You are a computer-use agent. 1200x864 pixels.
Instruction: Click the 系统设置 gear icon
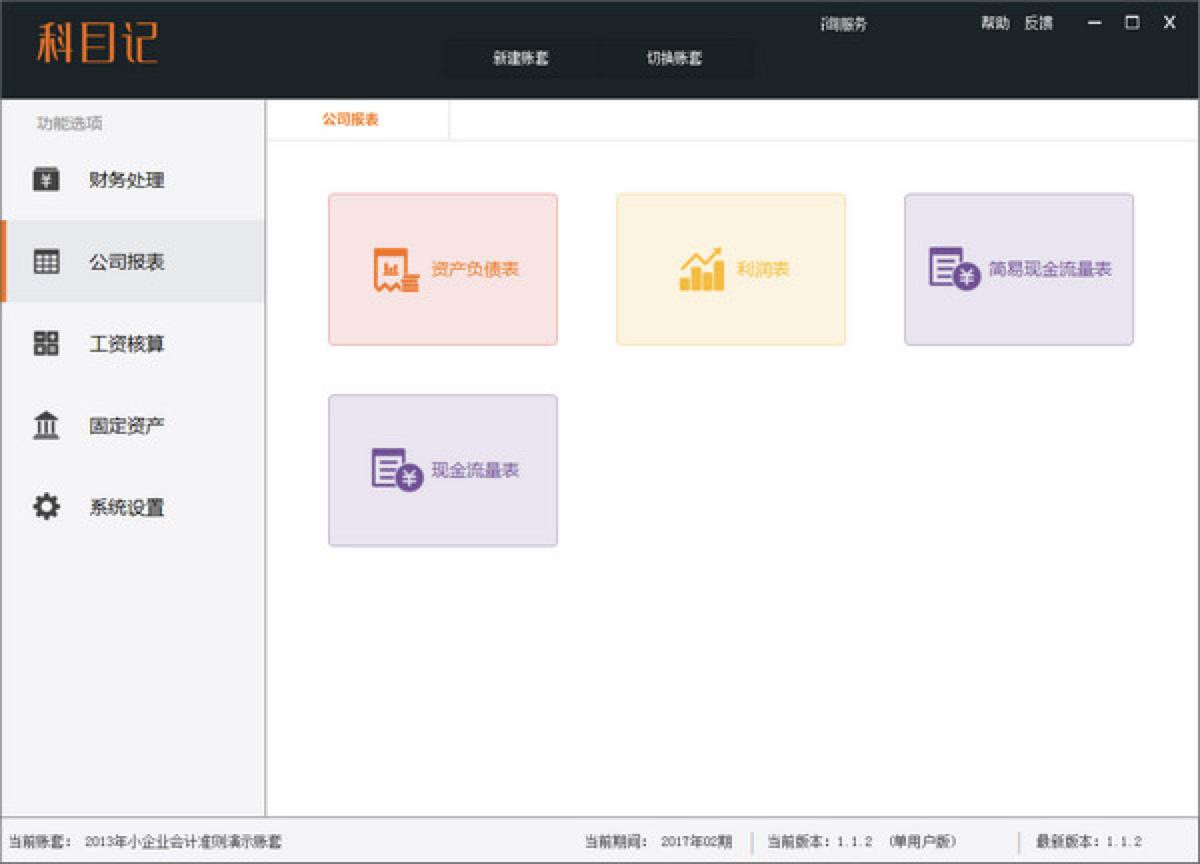(x=46, y=507)
